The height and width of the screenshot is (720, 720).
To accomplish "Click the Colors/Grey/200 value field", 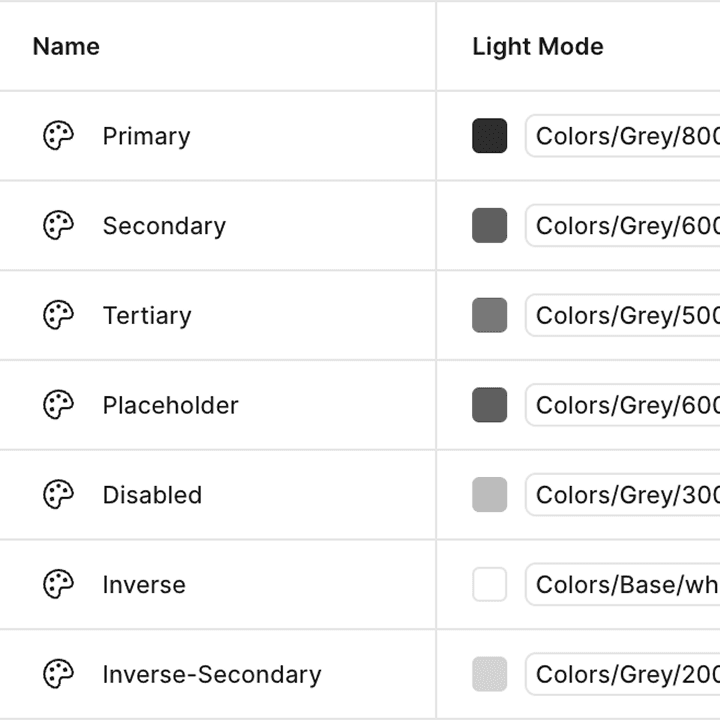I will (623, 675).
